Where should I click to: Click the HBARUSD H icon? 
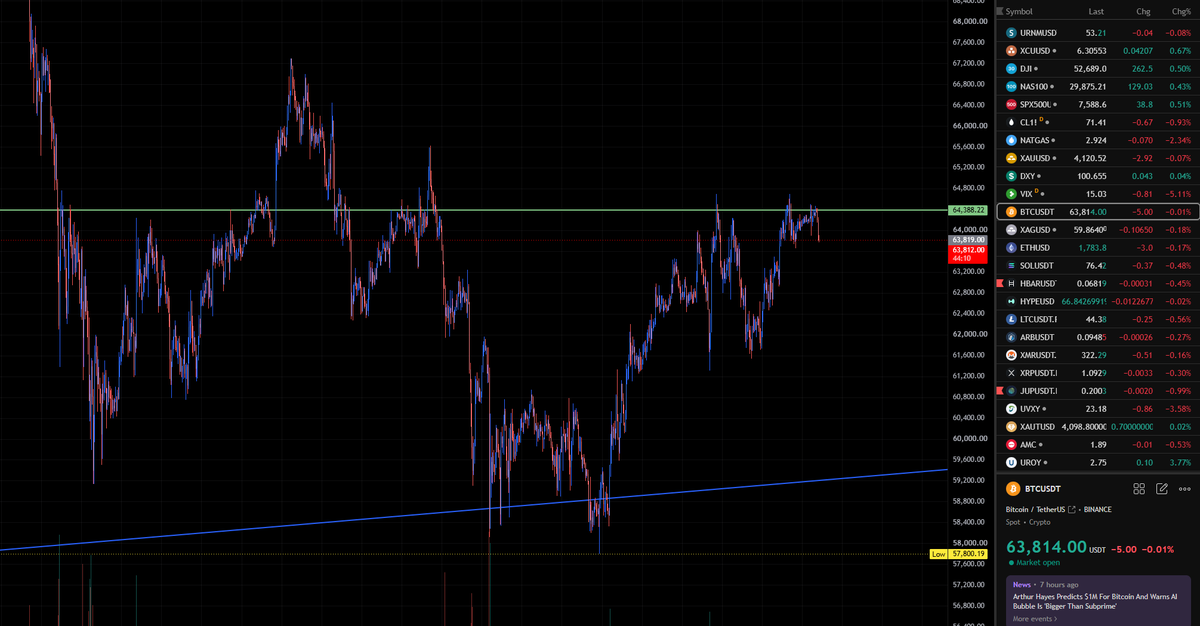tap(1011, 284)
